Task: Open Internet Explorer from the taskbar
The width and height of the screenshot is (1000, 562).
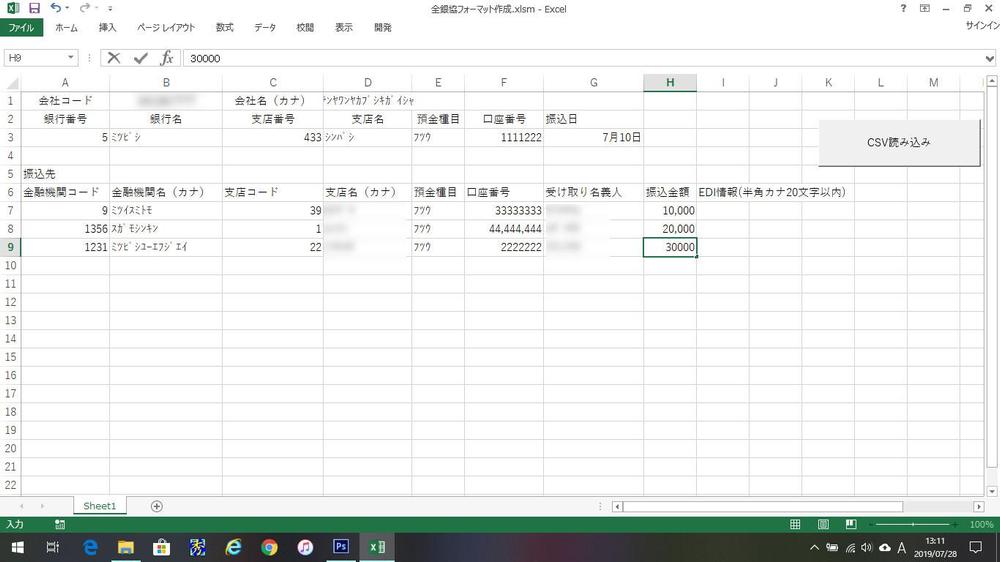Action: pos(233,547)
